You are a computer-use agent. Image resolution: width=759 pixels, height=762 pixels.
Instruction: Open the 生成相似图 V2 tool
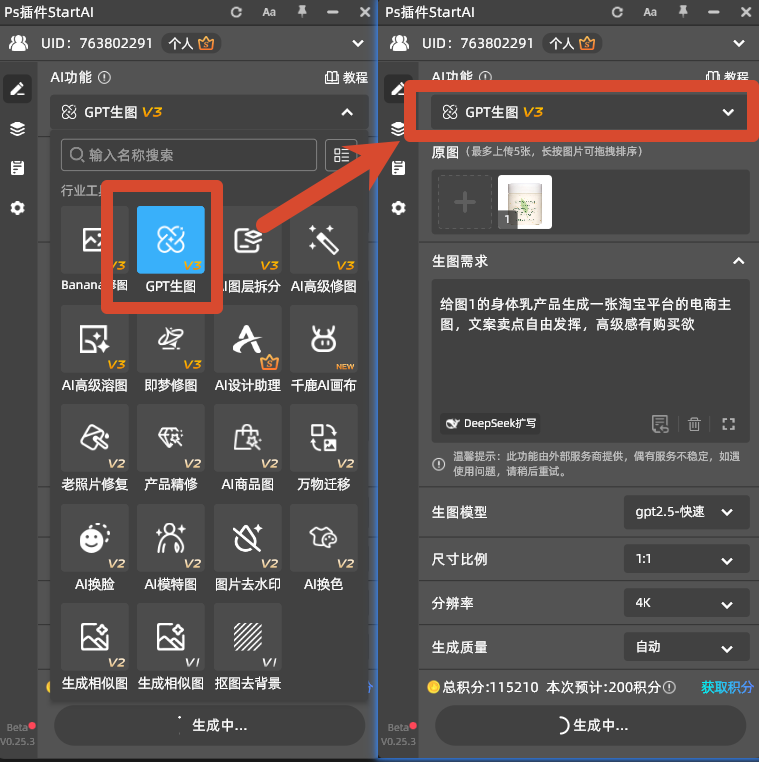pos(94,637)
